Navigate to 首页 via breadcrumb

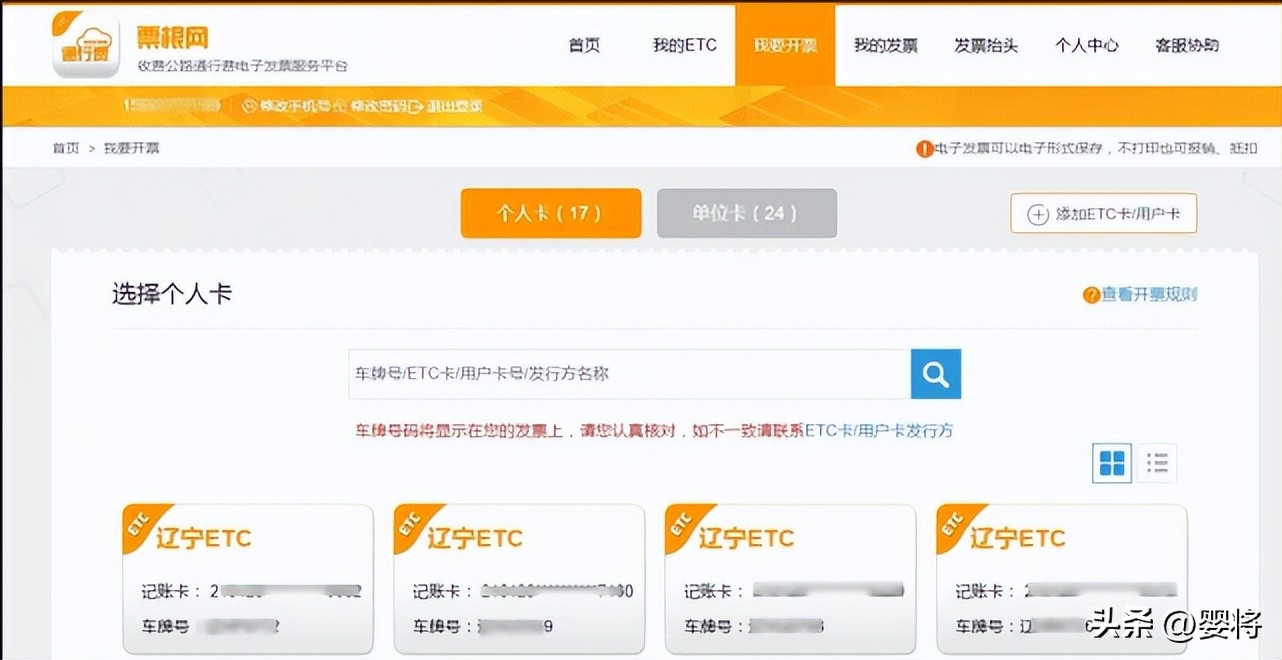pos(65,147)
